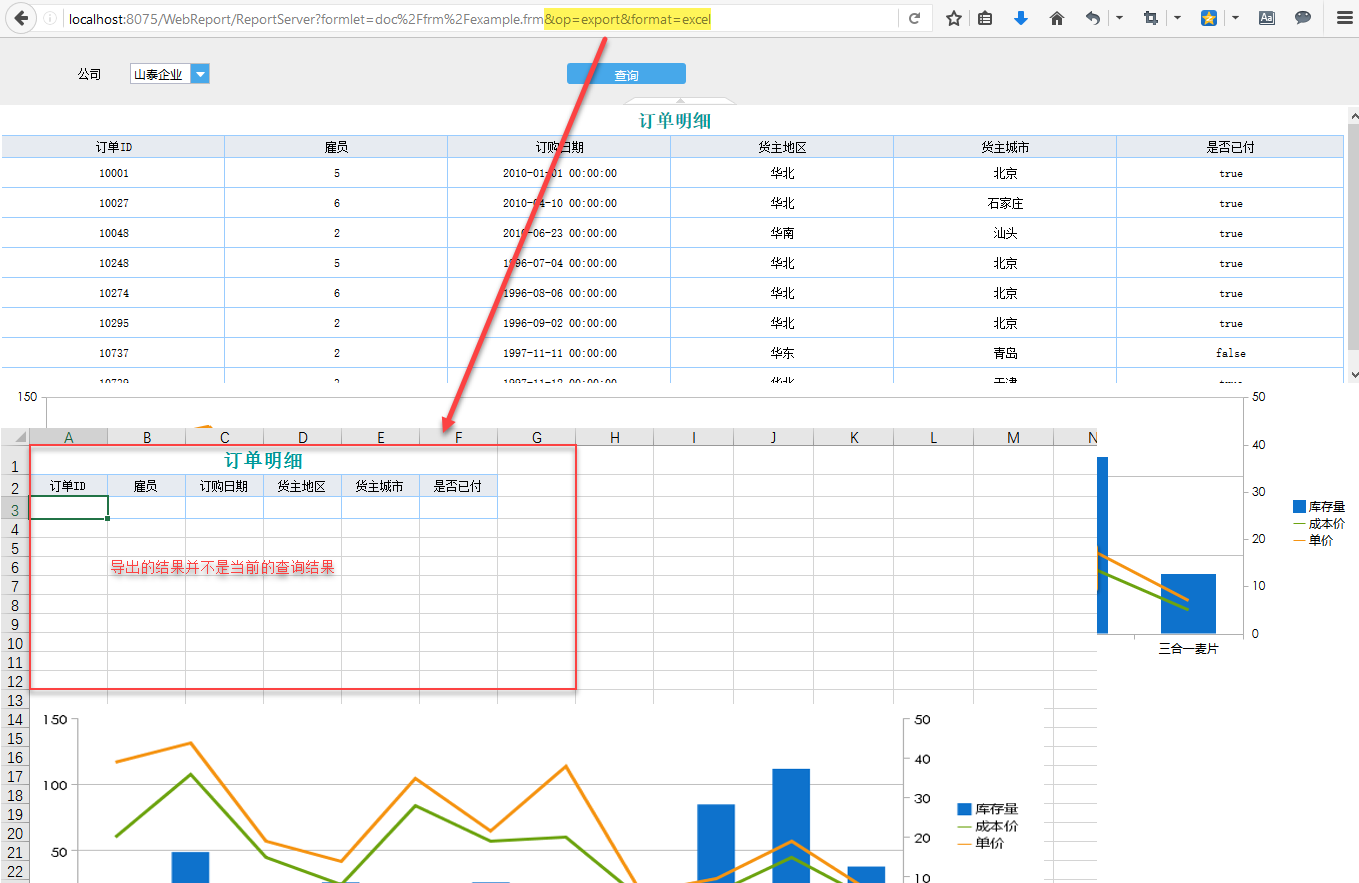Click the city cell 汕头
This screenshot has width=1359, height=883.
click(x=1005, y=233)
